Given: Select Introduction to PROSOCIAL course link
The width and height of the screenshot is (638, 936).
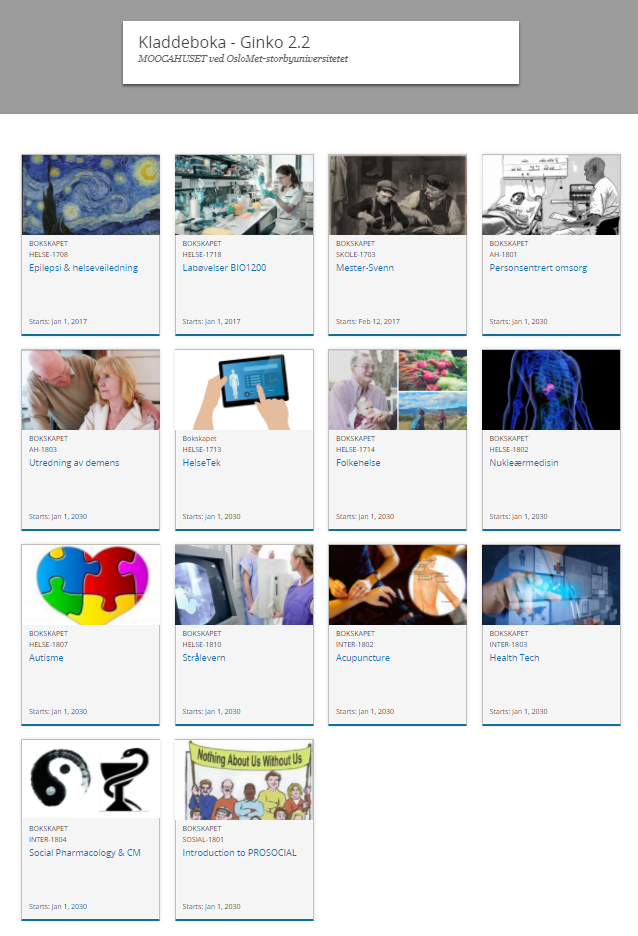Looking at the screenshot, I should click(x=239, y=853).
